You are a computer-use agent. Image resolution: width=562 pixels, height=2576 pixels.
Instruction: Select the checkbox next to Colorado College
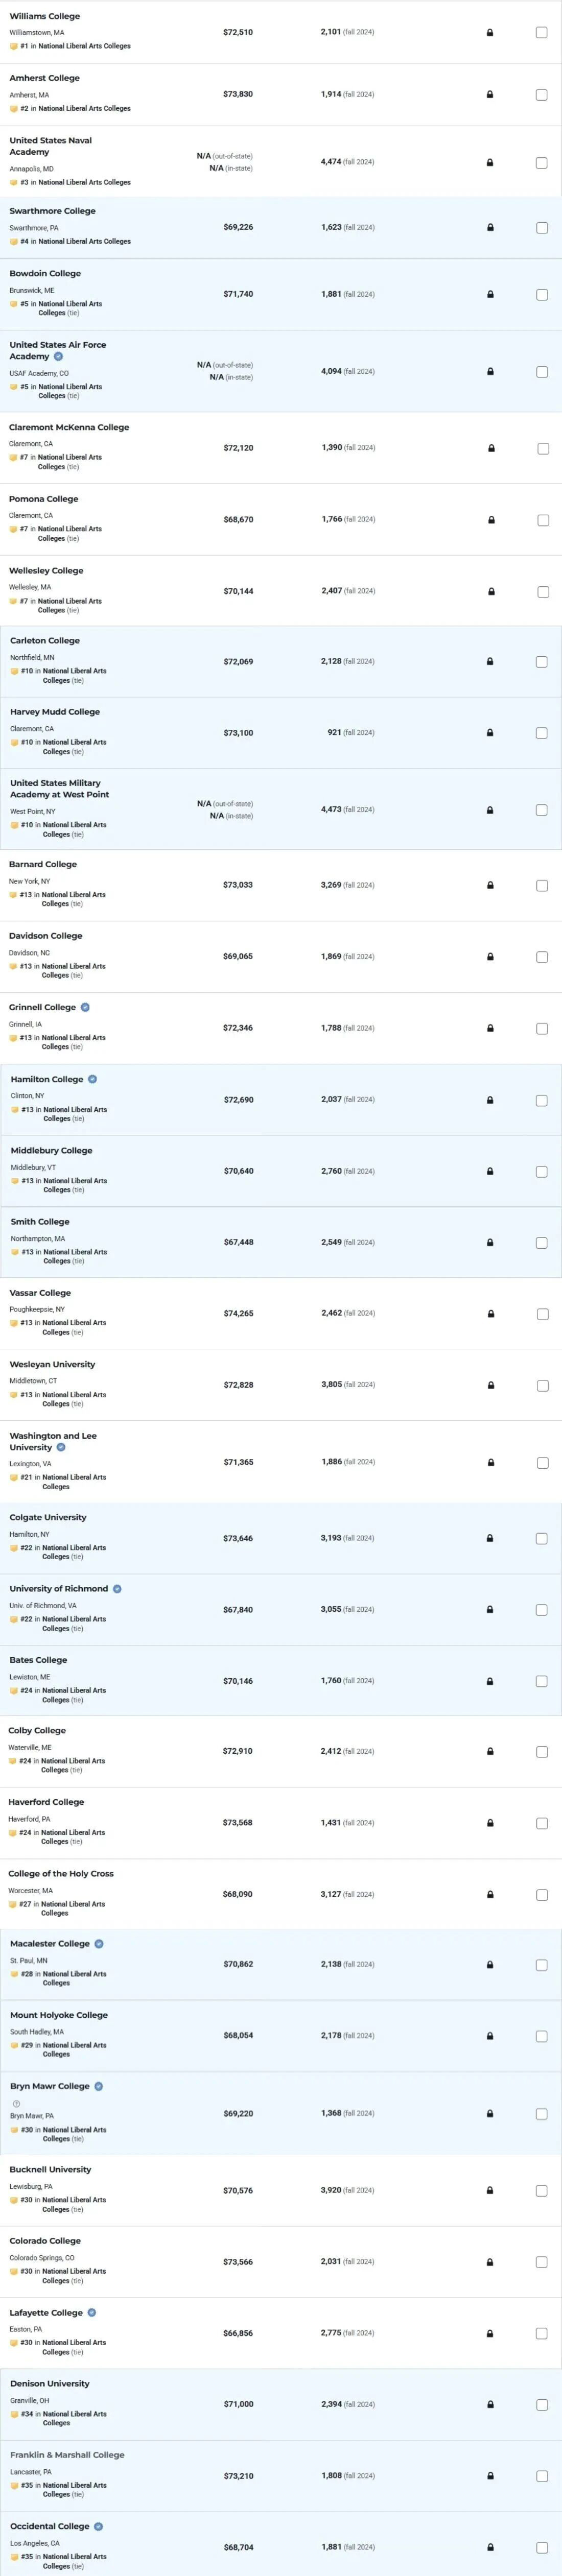(542, 2261)
